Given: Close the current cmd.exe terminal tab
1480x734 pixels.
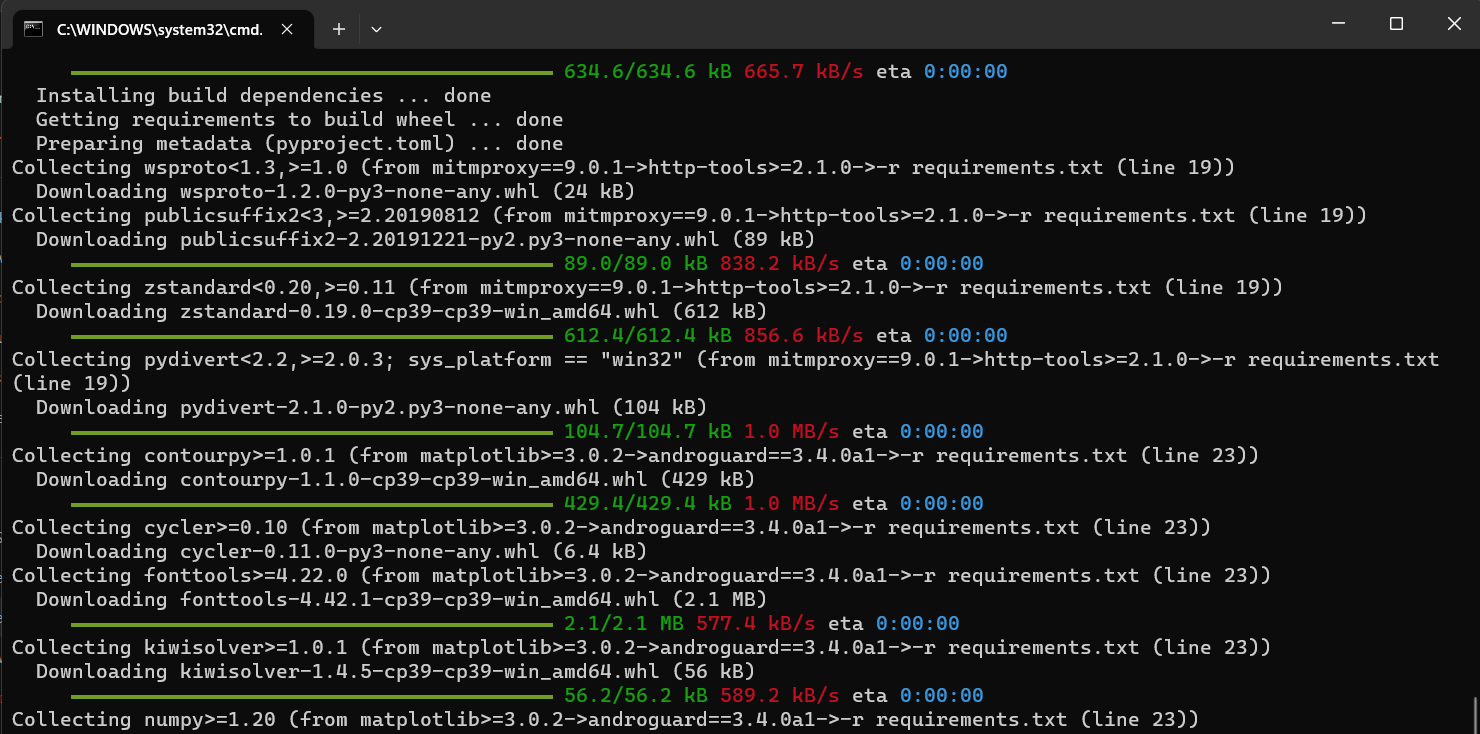Looking at the screenshot, I should pyautogui.click(x=287, y=29).
